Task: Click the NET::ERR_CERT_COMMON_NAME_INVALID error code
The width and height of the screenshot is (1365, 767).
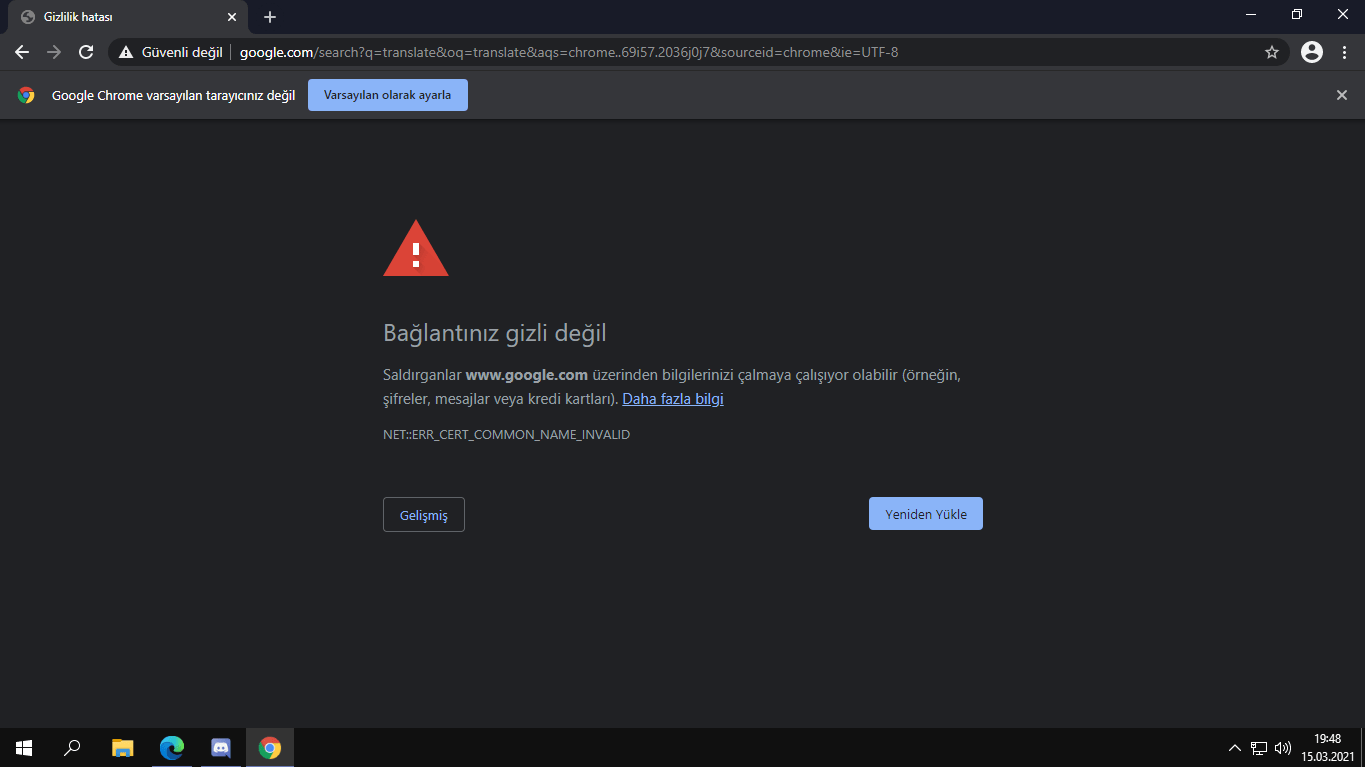Action: [x=507, y=435]
